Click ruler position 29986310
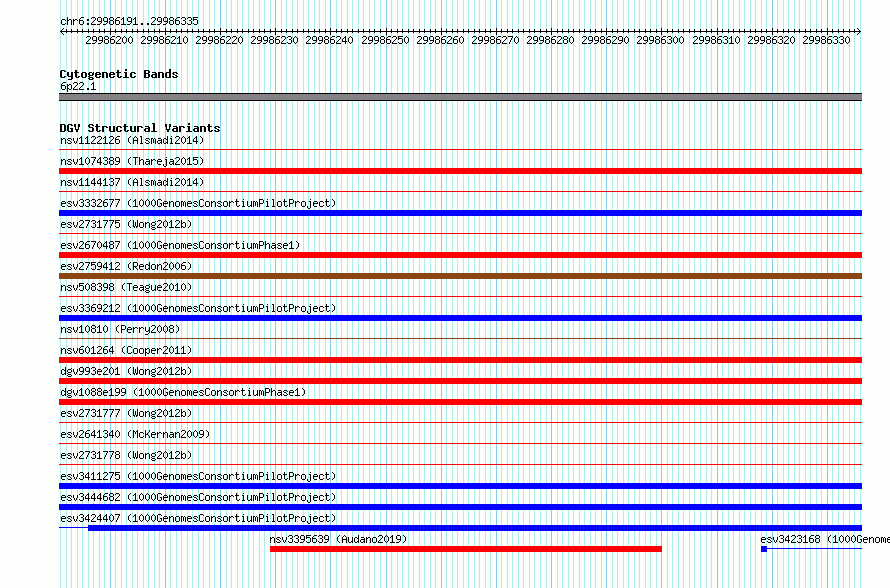The width and height of the screenshot is (890, 588). (716, 40)
